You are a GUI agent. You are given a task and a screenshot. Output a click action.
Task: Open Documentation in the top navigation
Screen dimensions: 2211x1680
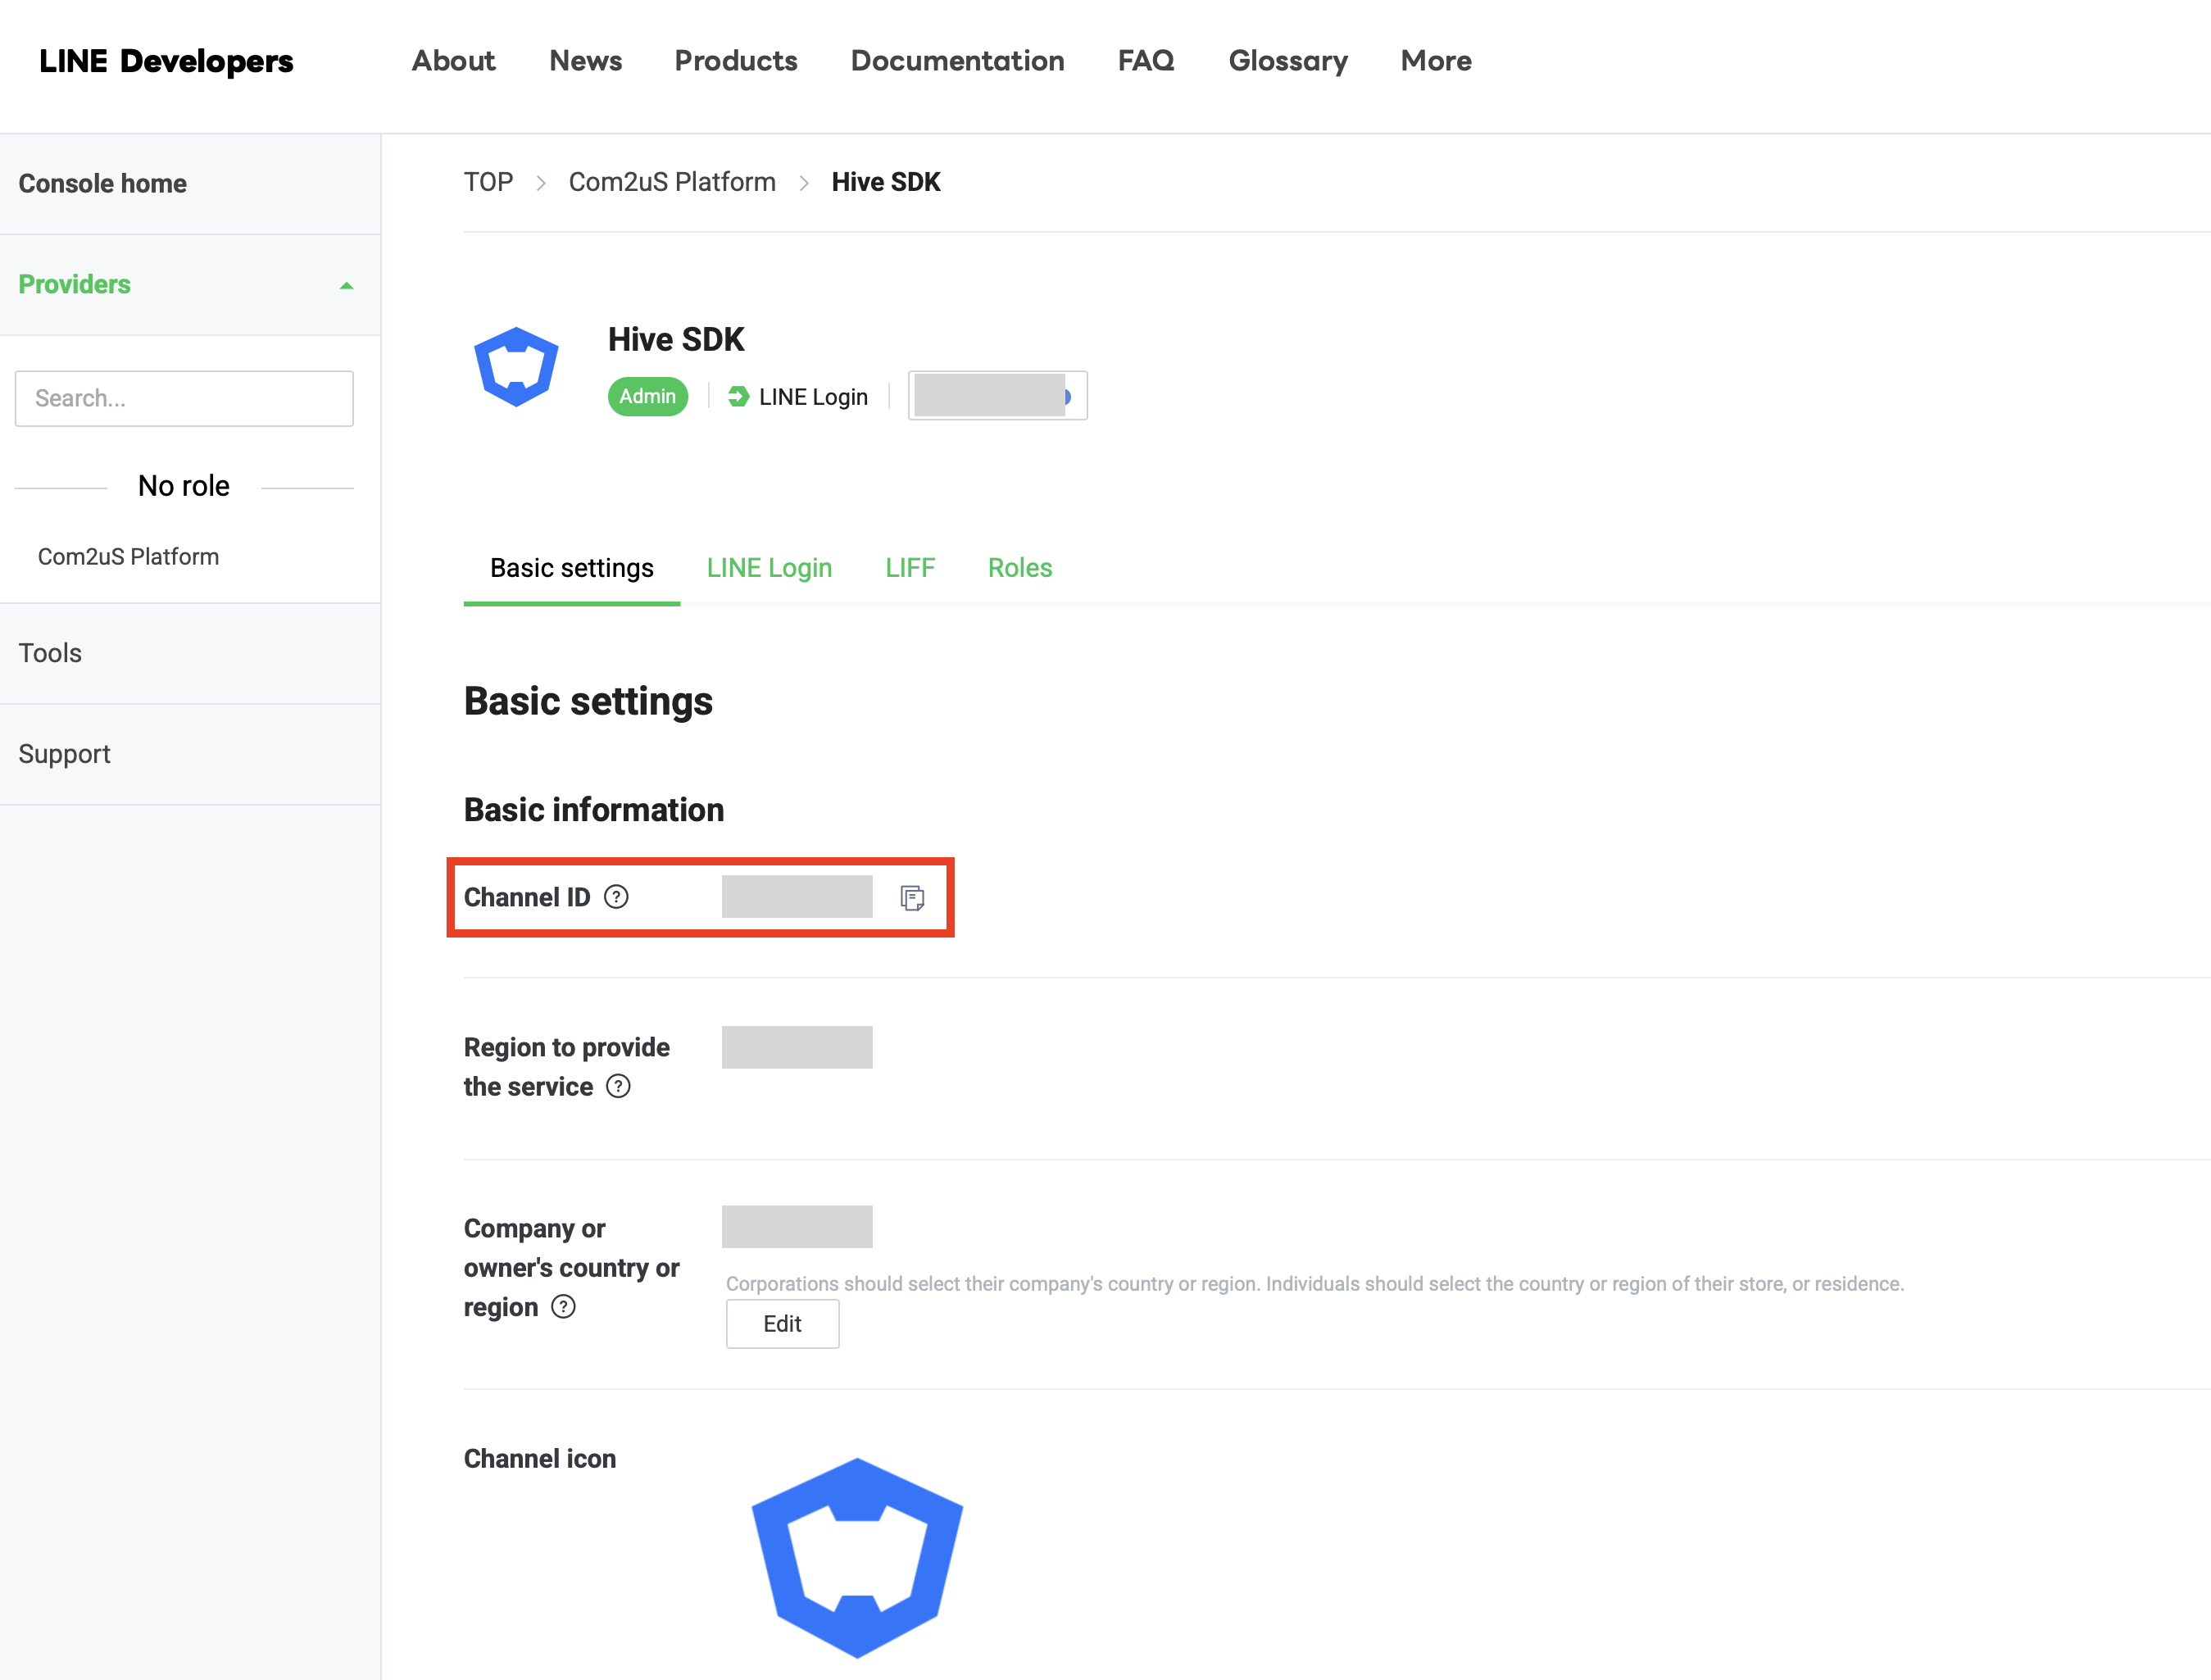(957, 61)
